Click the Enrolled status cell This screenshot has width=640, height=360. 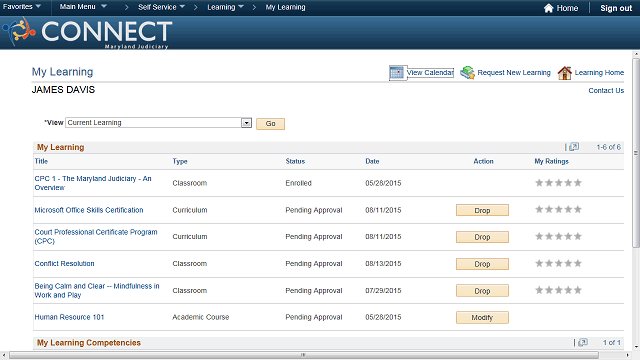coord(298,183)
